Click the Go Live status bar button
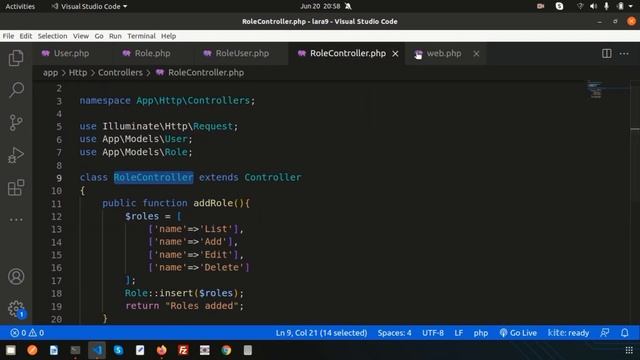This screenshot has height=360, width=640. 518,333
